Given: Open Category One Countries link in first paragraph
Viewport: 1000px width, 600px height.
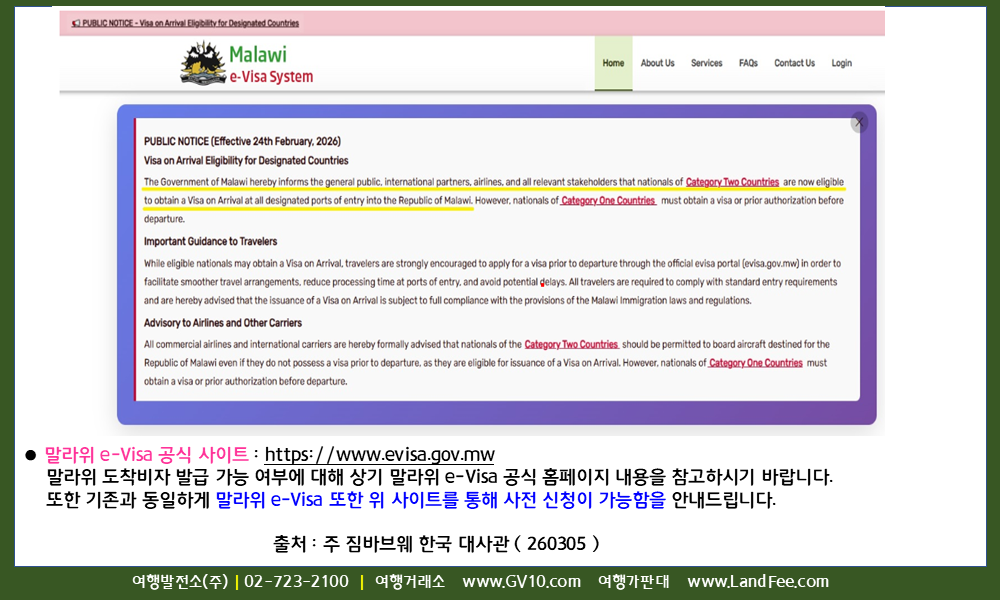Looking at the screenshot, I should click(x=608, y=201).
